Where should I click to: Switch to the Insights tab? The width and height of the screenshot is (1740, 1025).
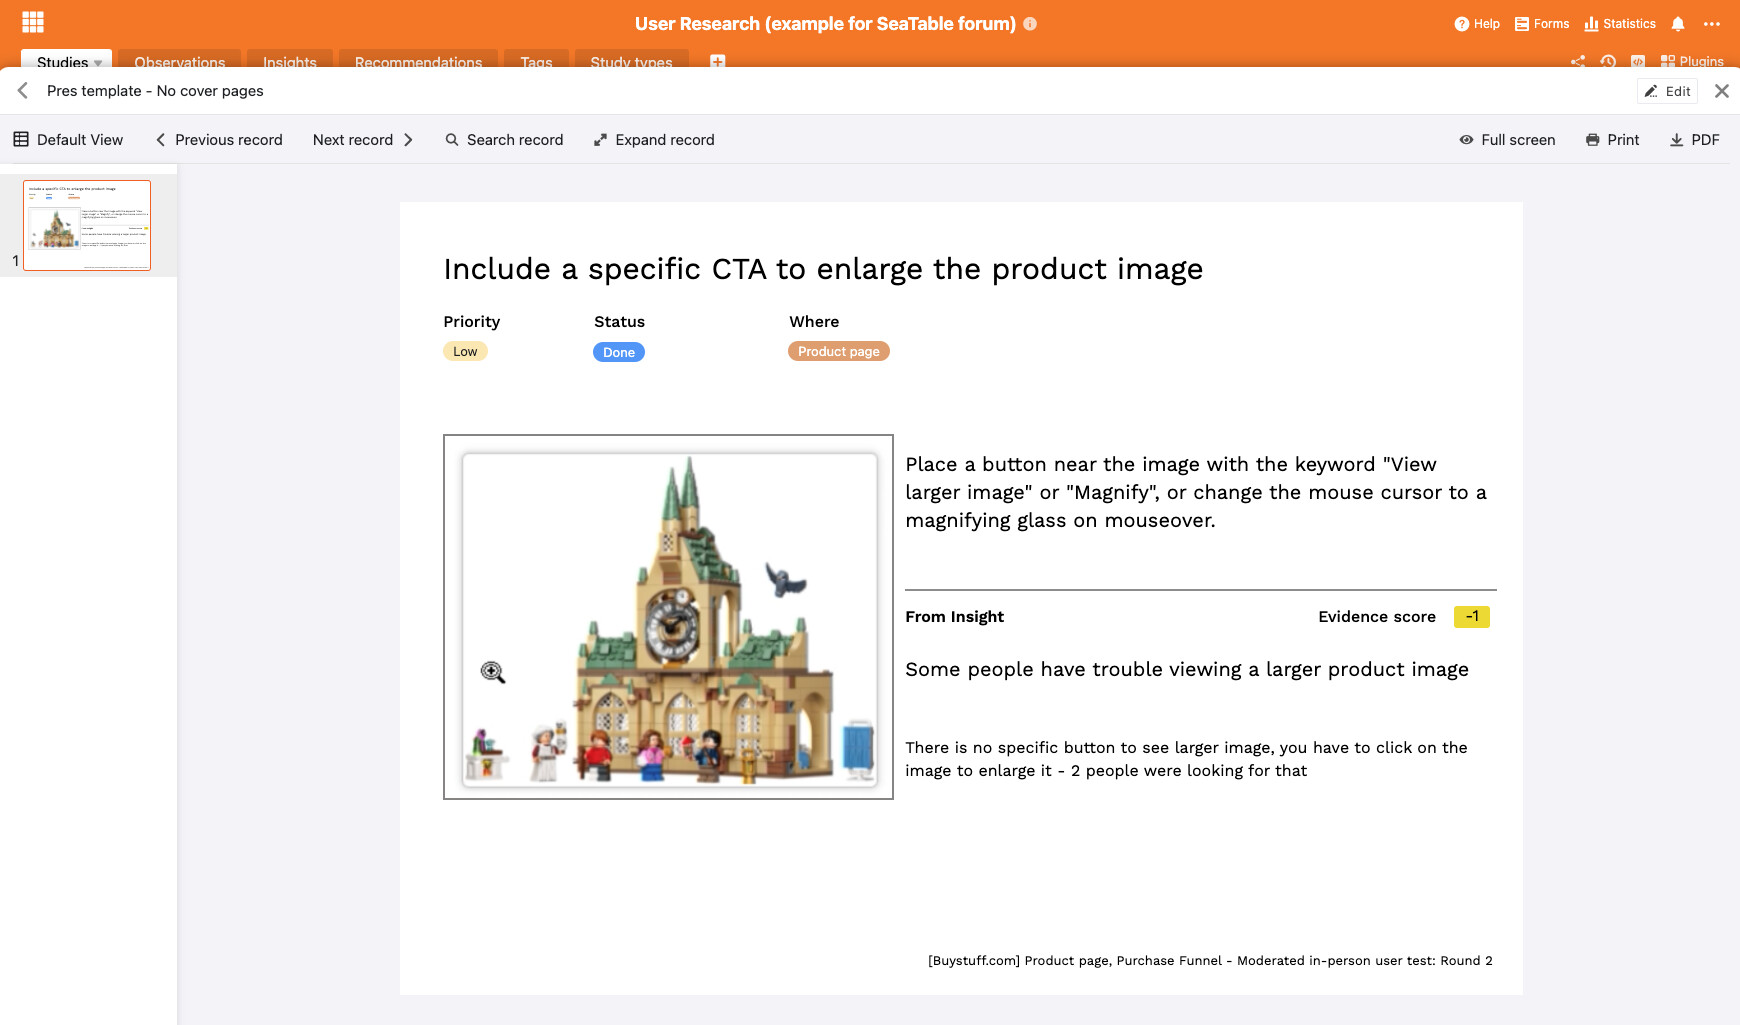coord(289,62)
